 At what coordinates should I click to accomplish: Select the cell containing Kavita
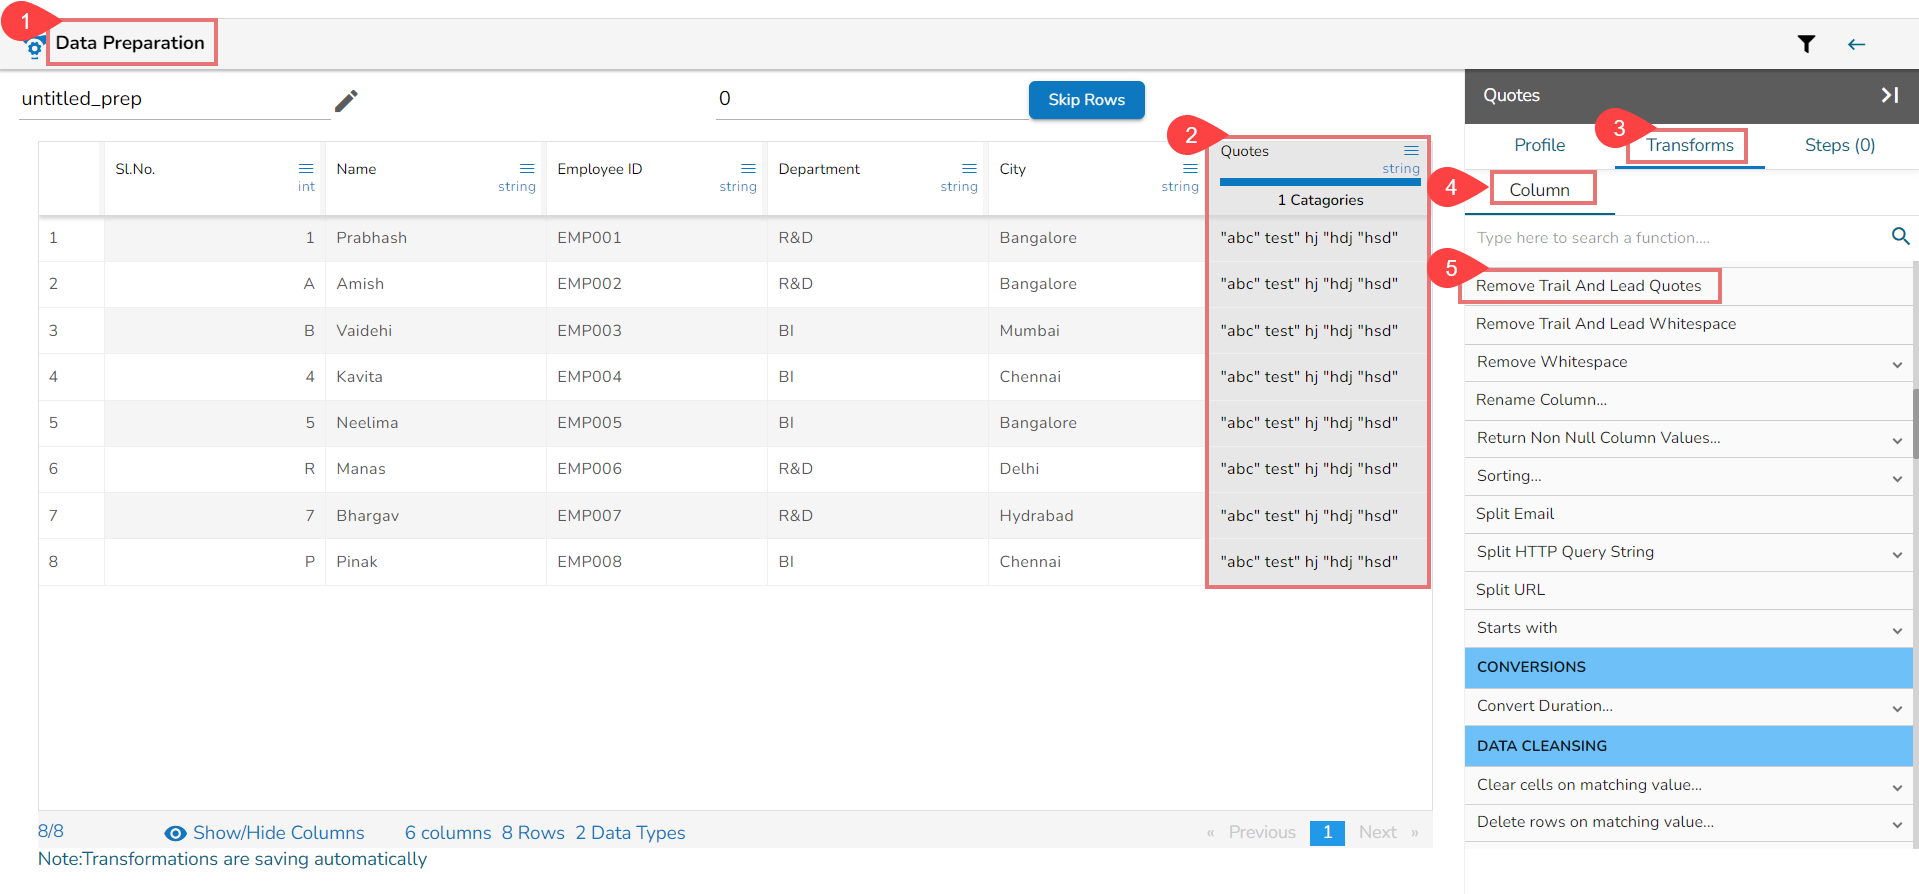click(436, 377)
